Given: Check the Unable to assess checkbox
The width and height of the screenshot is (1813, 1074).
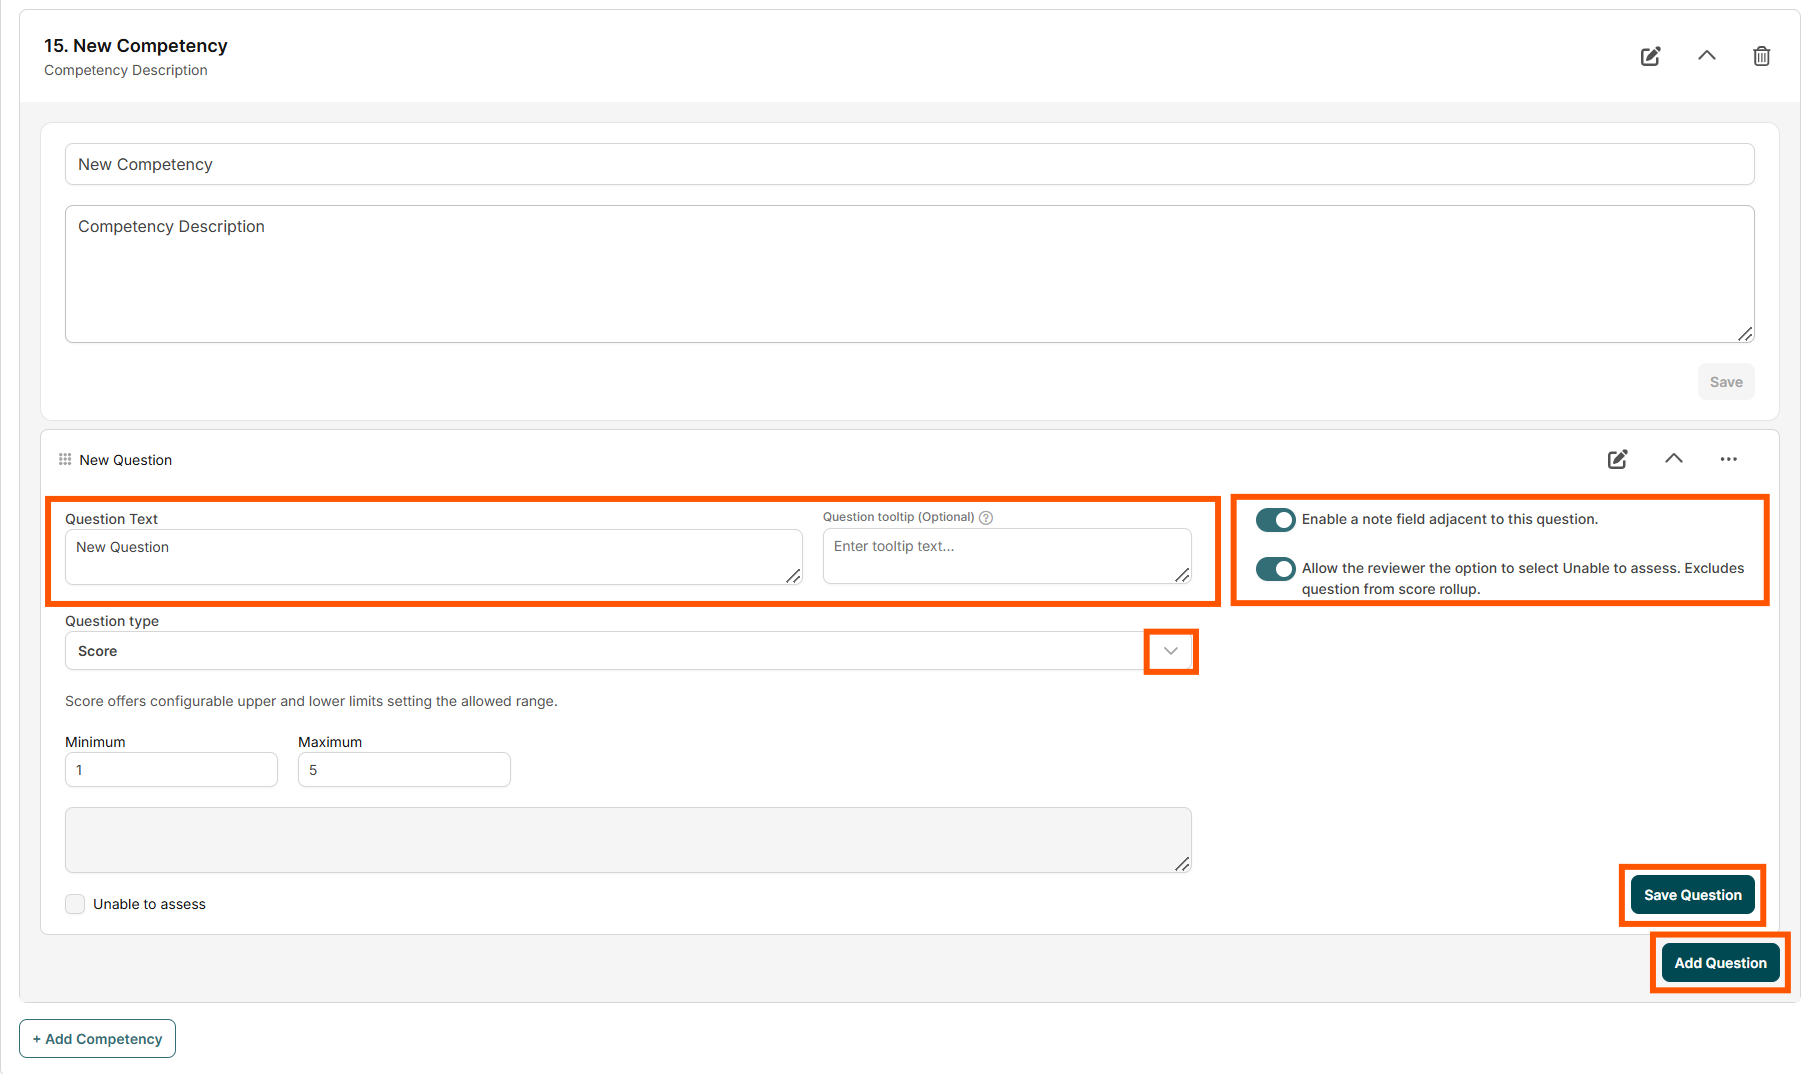Looking at the screenshot, I should pyautogui.click(x=75, y=904).
